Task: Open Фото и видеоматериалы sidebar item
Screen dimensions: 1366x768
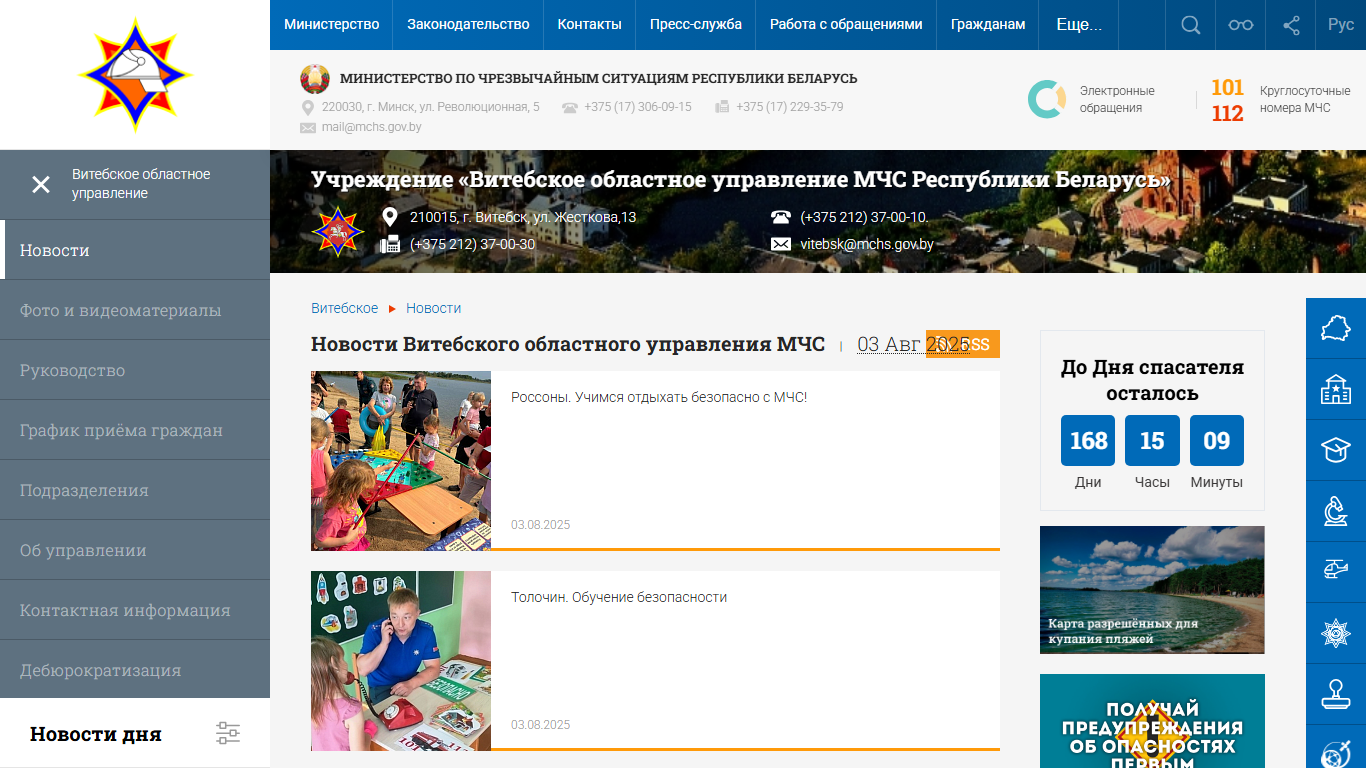Action: pos(135,310)
